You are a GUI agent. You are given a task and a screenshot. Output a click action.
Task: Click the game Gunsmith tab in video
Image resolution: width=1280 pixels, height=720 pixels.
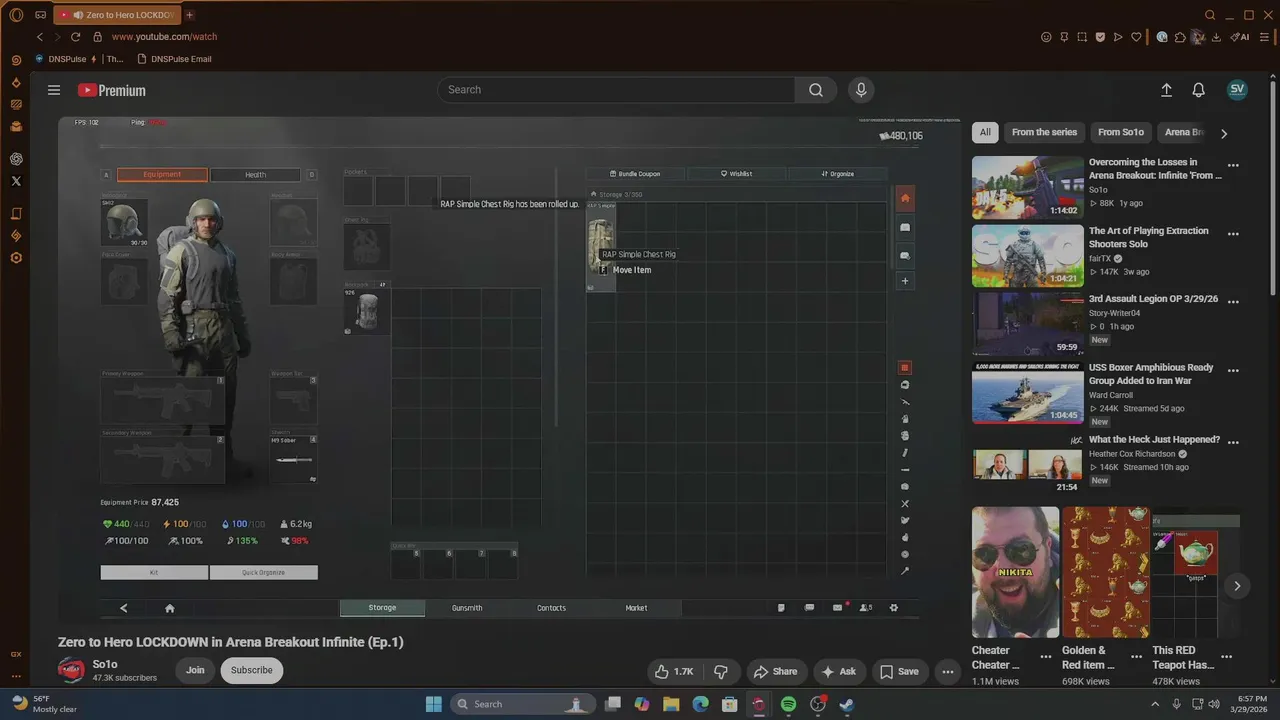[x=467, y=608]
